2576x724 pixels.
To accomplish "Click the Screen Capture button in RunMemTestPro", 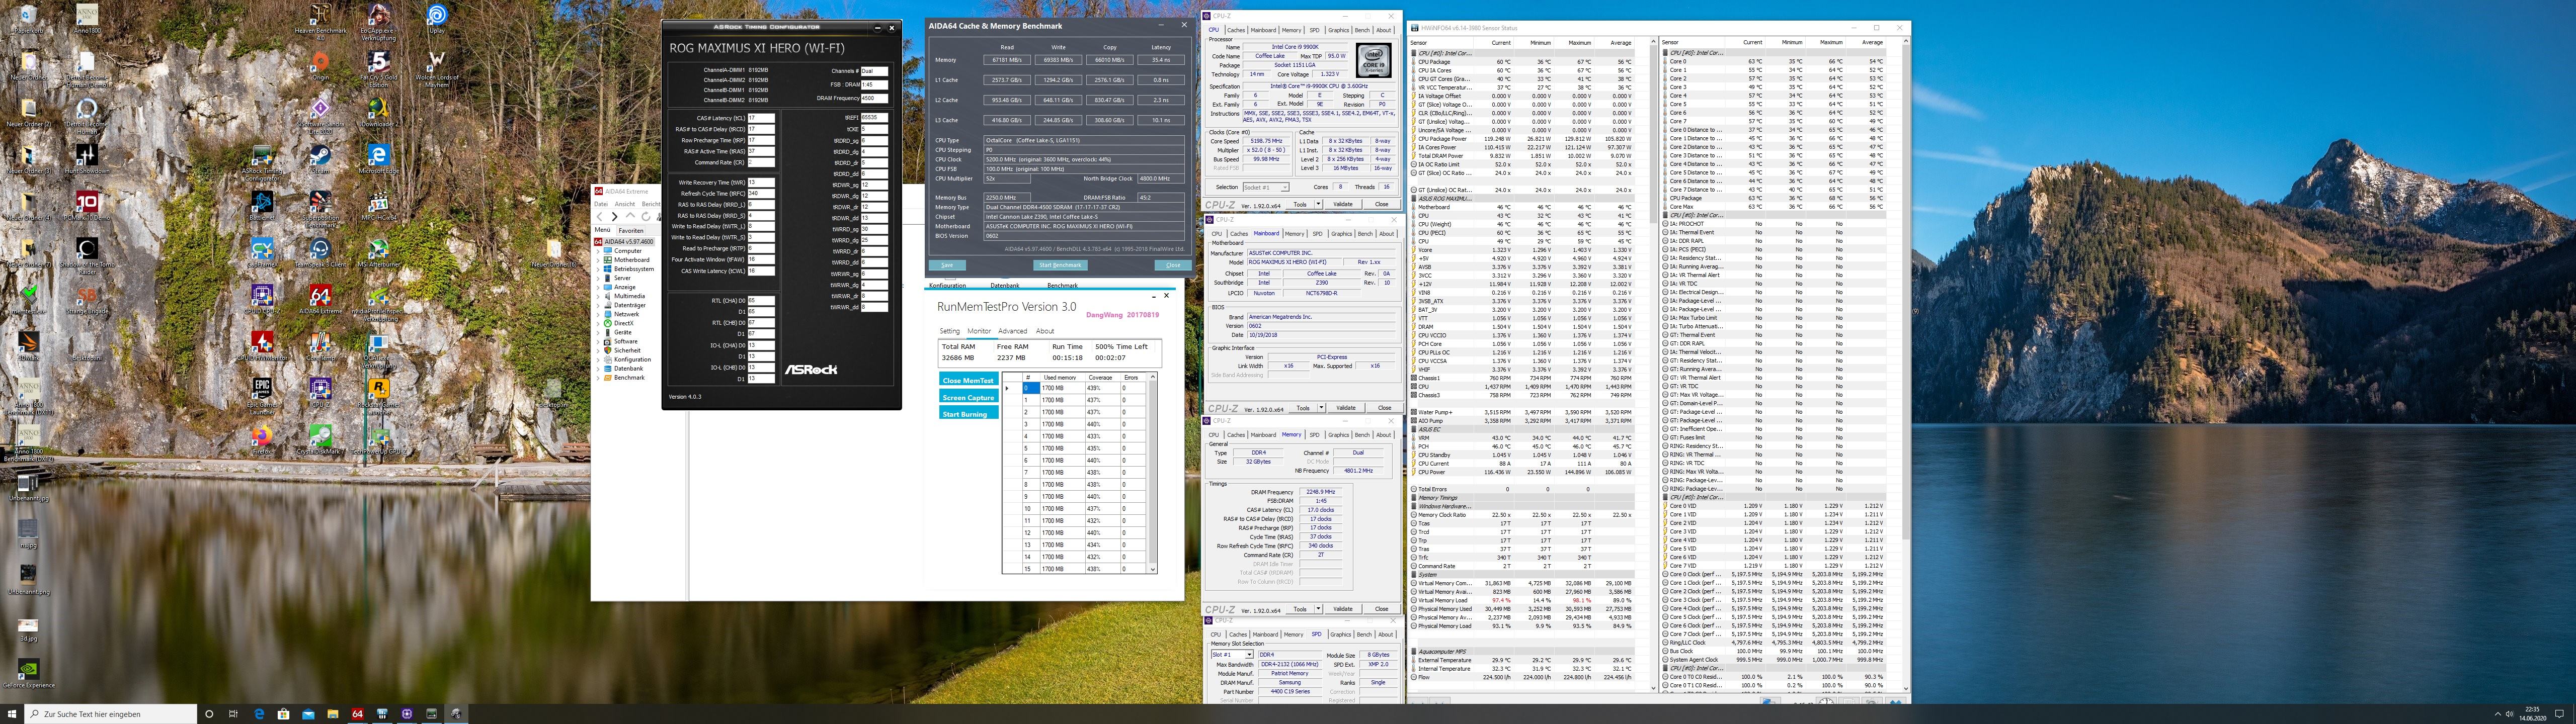I will pyautogui.click(x=968, y=397).
